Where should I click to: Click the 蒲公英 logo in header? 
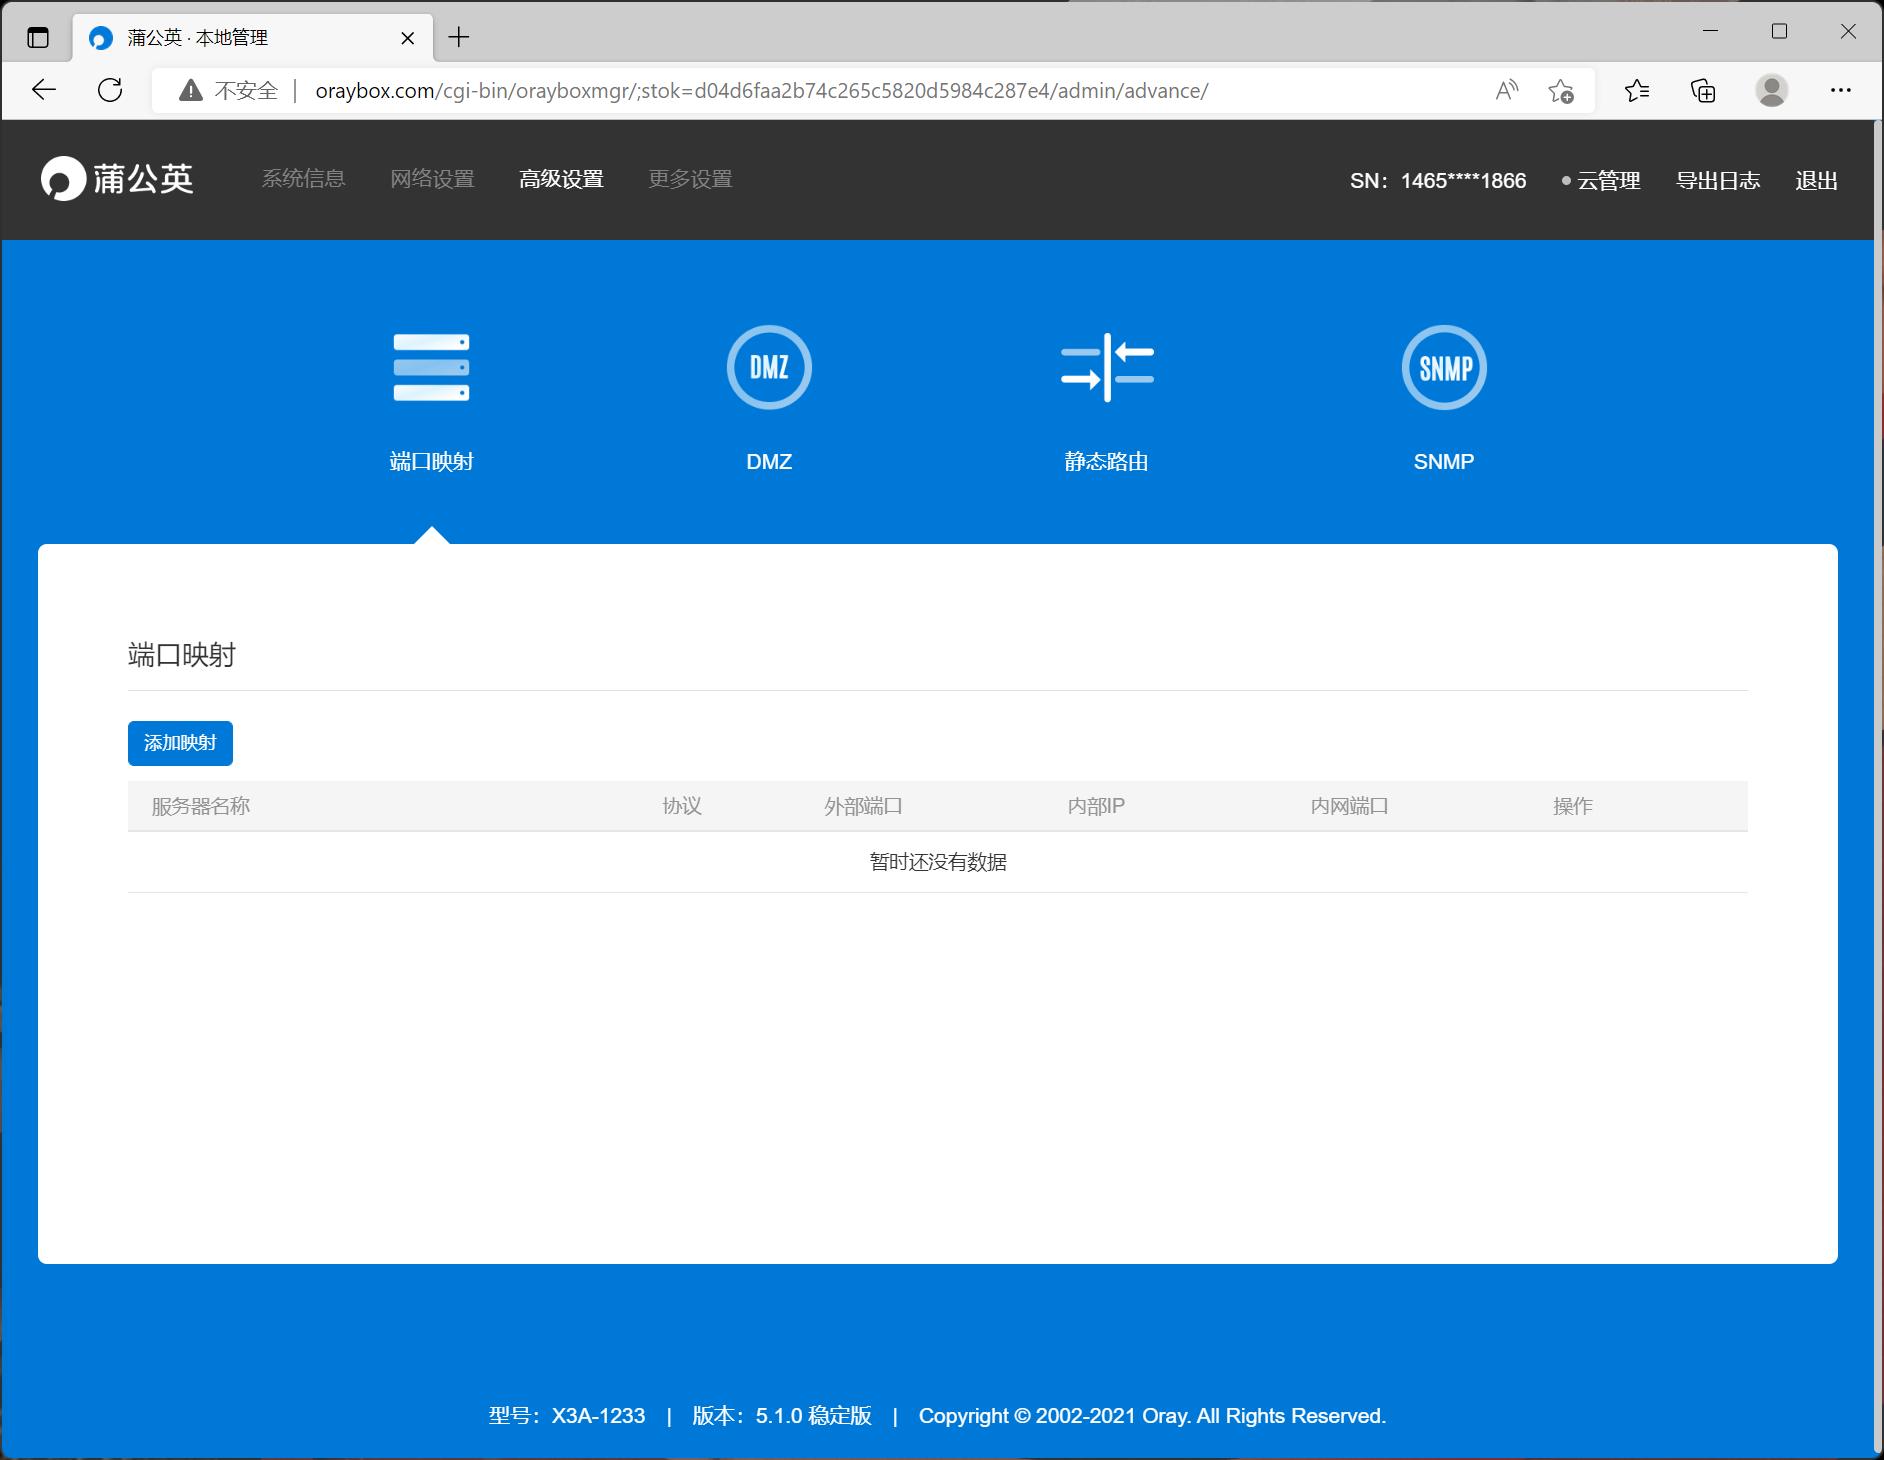[117, 179]
